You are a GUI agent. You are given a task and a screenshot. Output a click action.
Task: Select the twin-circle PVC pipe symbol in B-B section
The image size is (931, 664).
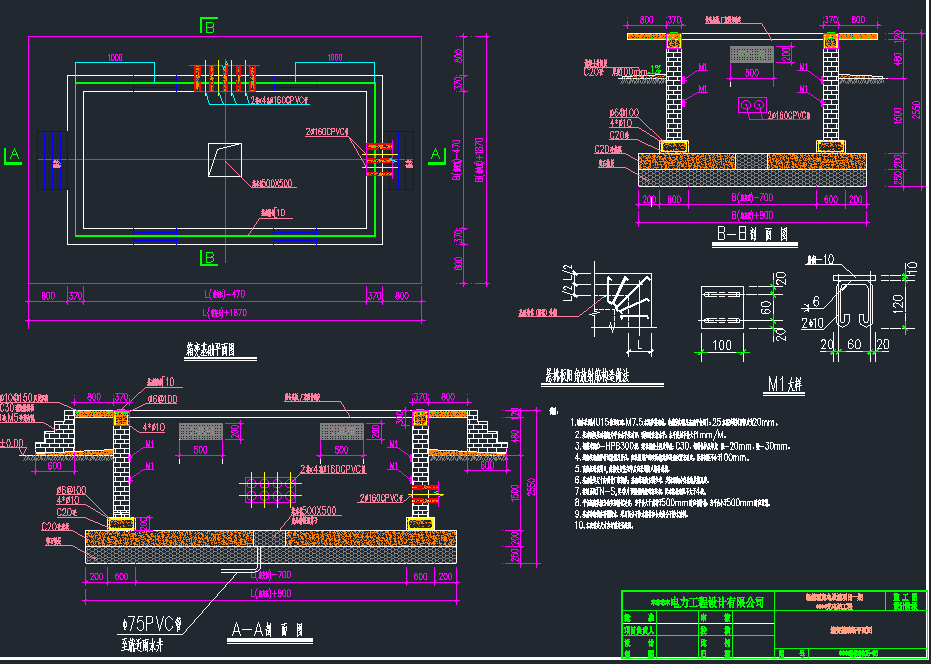[x=751, y=105]
